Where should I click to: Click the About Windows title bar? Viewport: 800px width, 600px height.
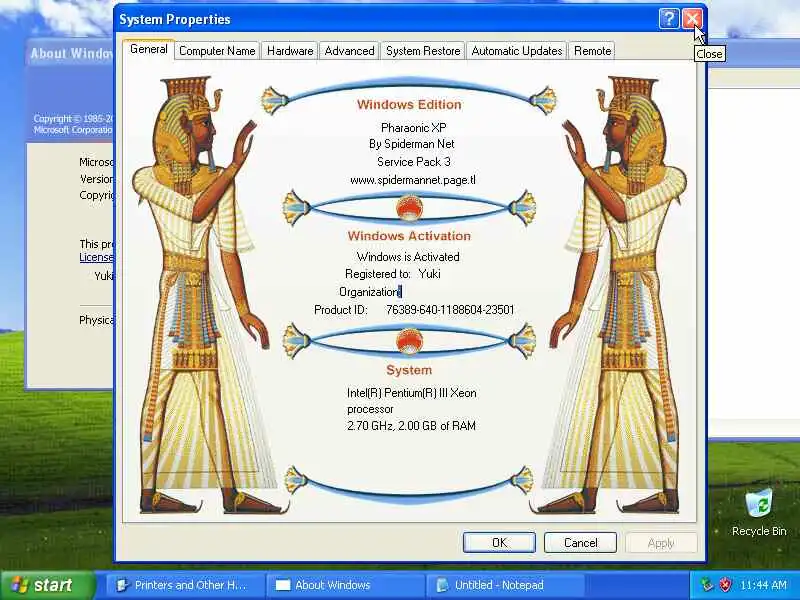point(70,53)
